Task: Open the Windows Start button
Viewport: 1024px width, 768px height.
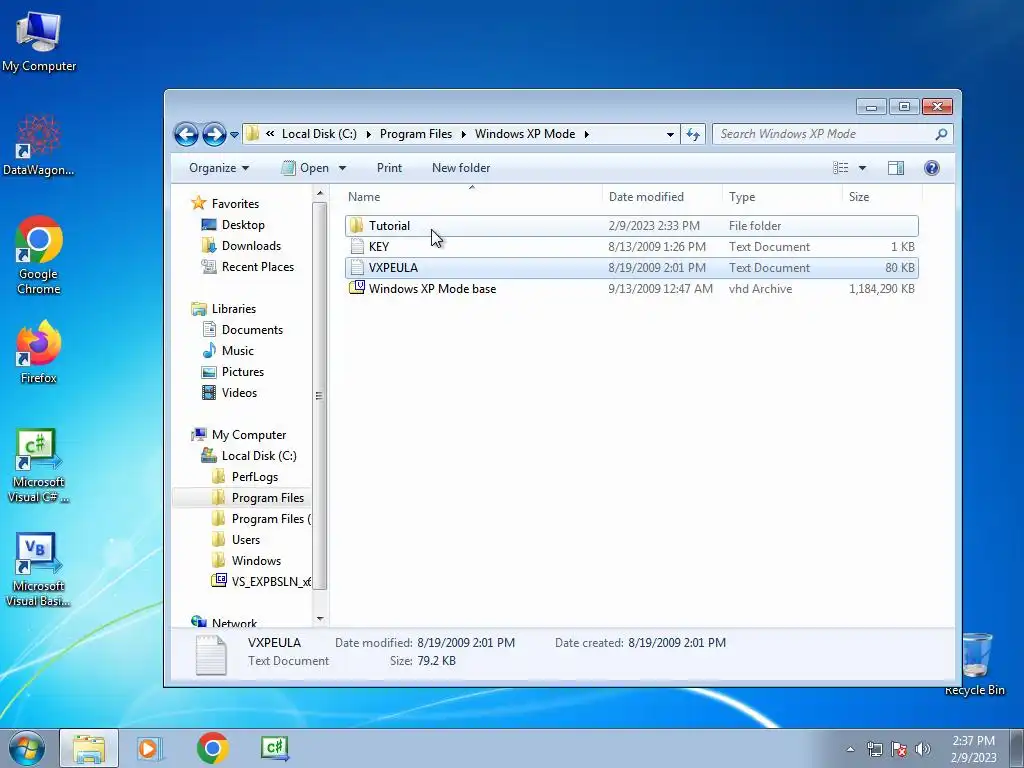Action: coord(27,749)
